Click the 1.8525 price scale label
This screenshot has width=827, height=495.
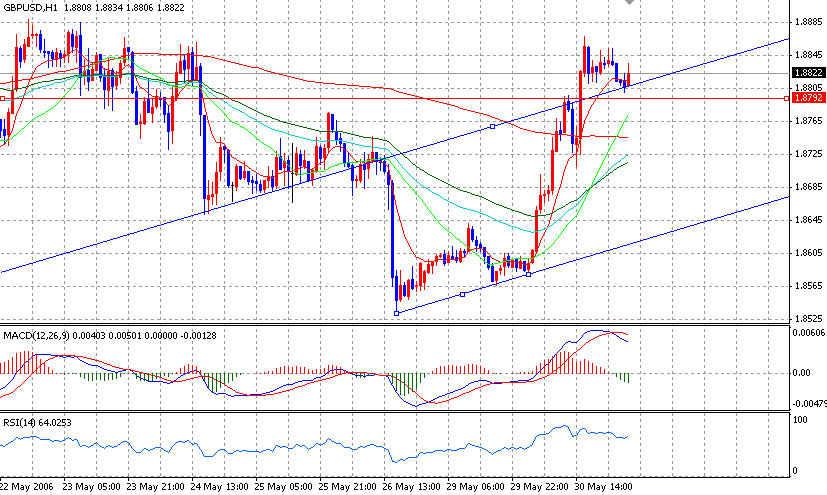coord(809,319)
